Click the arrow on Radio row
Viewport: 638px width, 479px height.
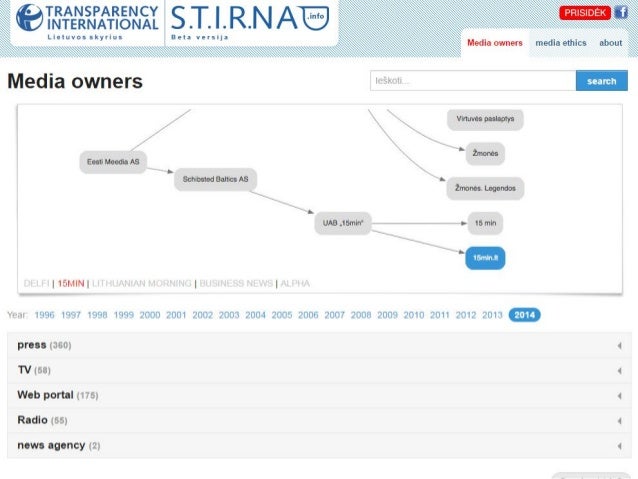tap(619, 421)
